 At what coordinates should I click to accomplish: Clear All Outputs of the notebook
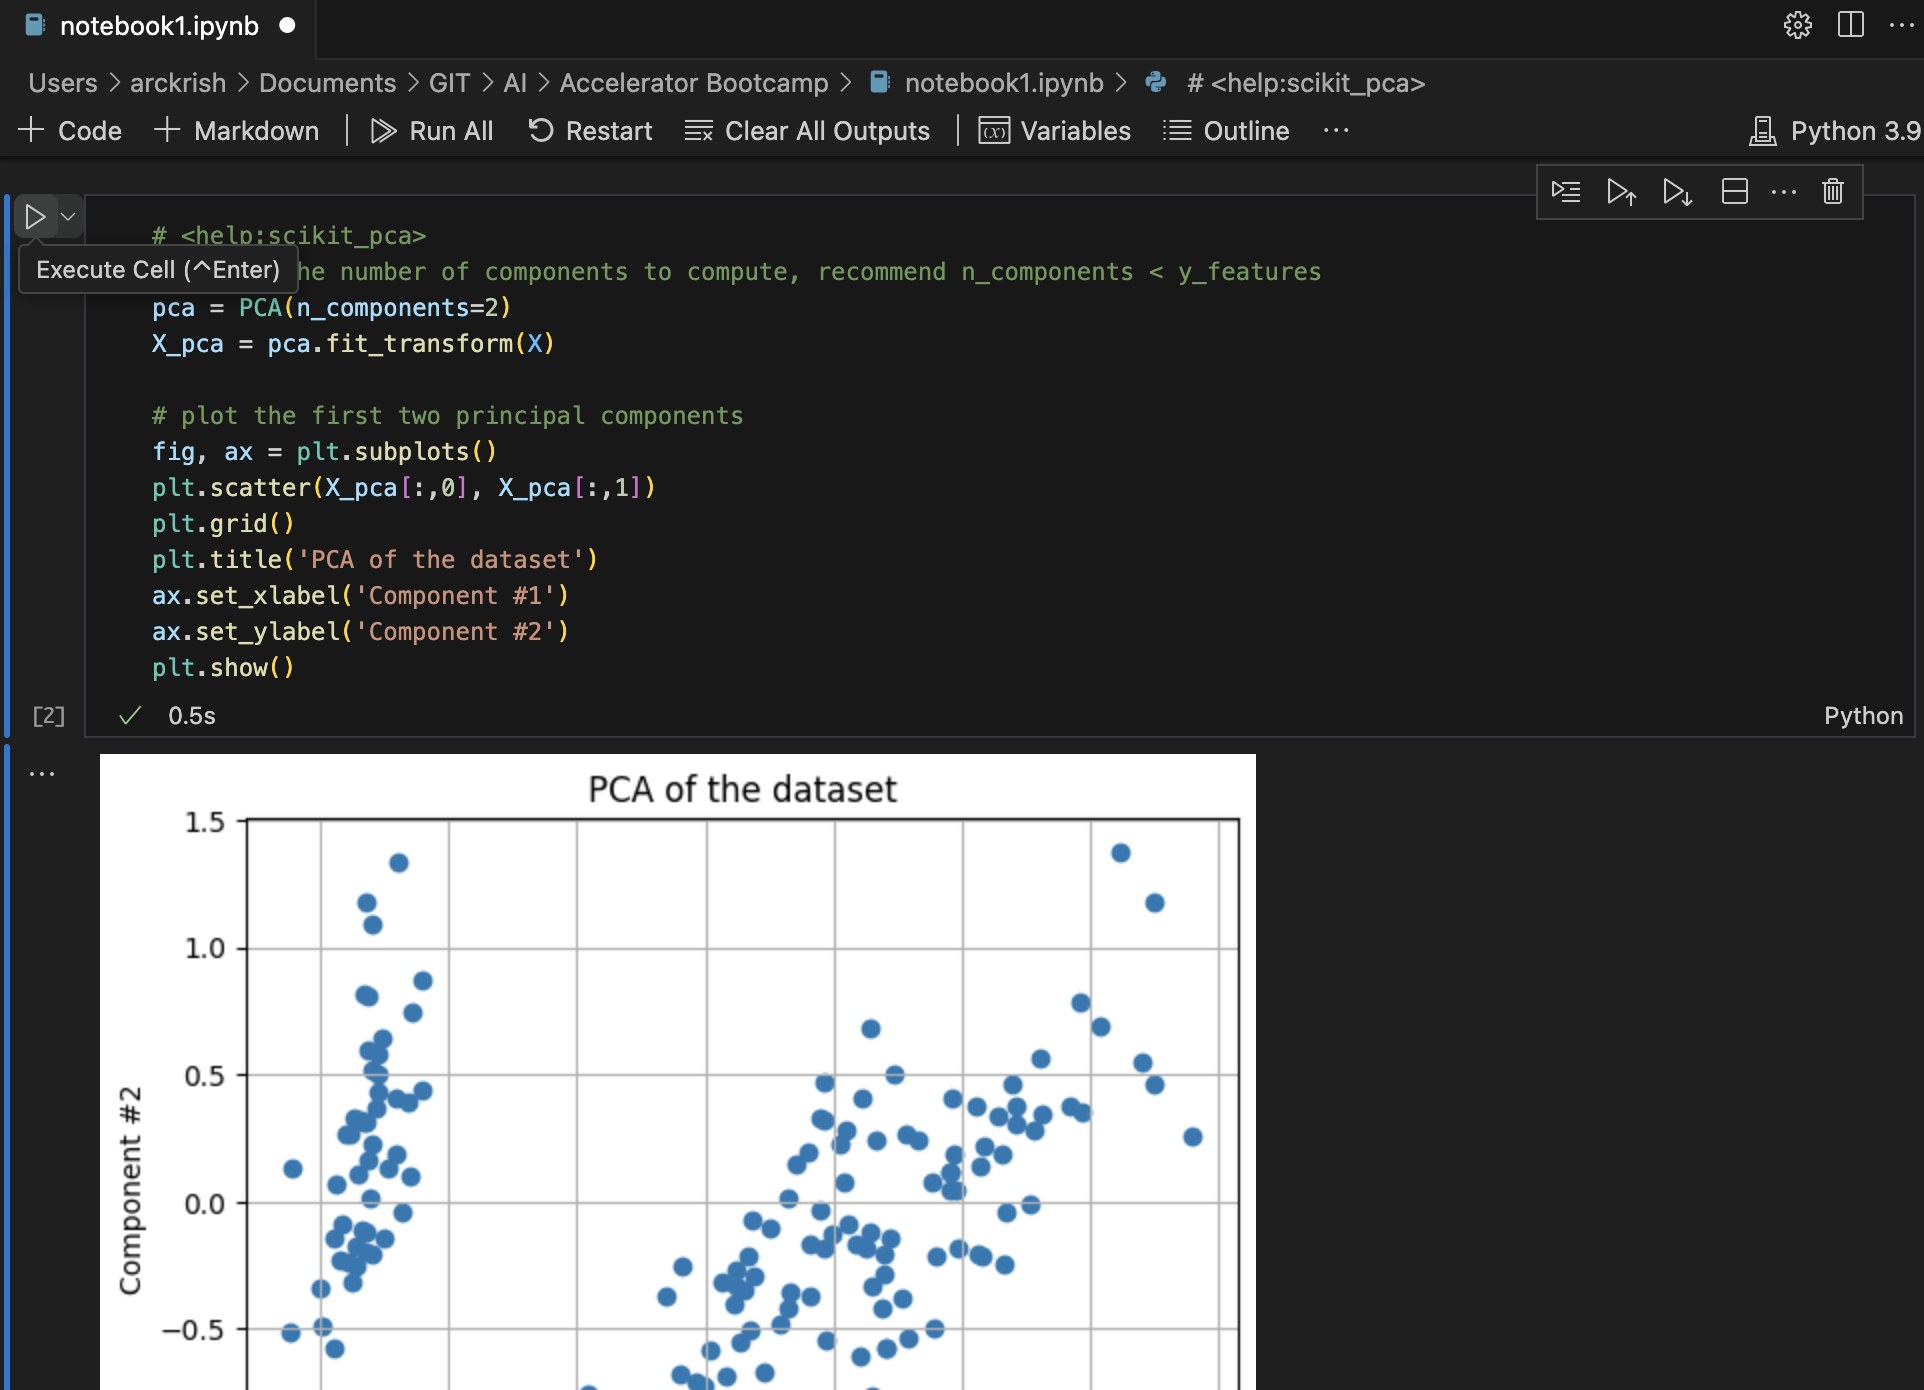coord(807,131)
